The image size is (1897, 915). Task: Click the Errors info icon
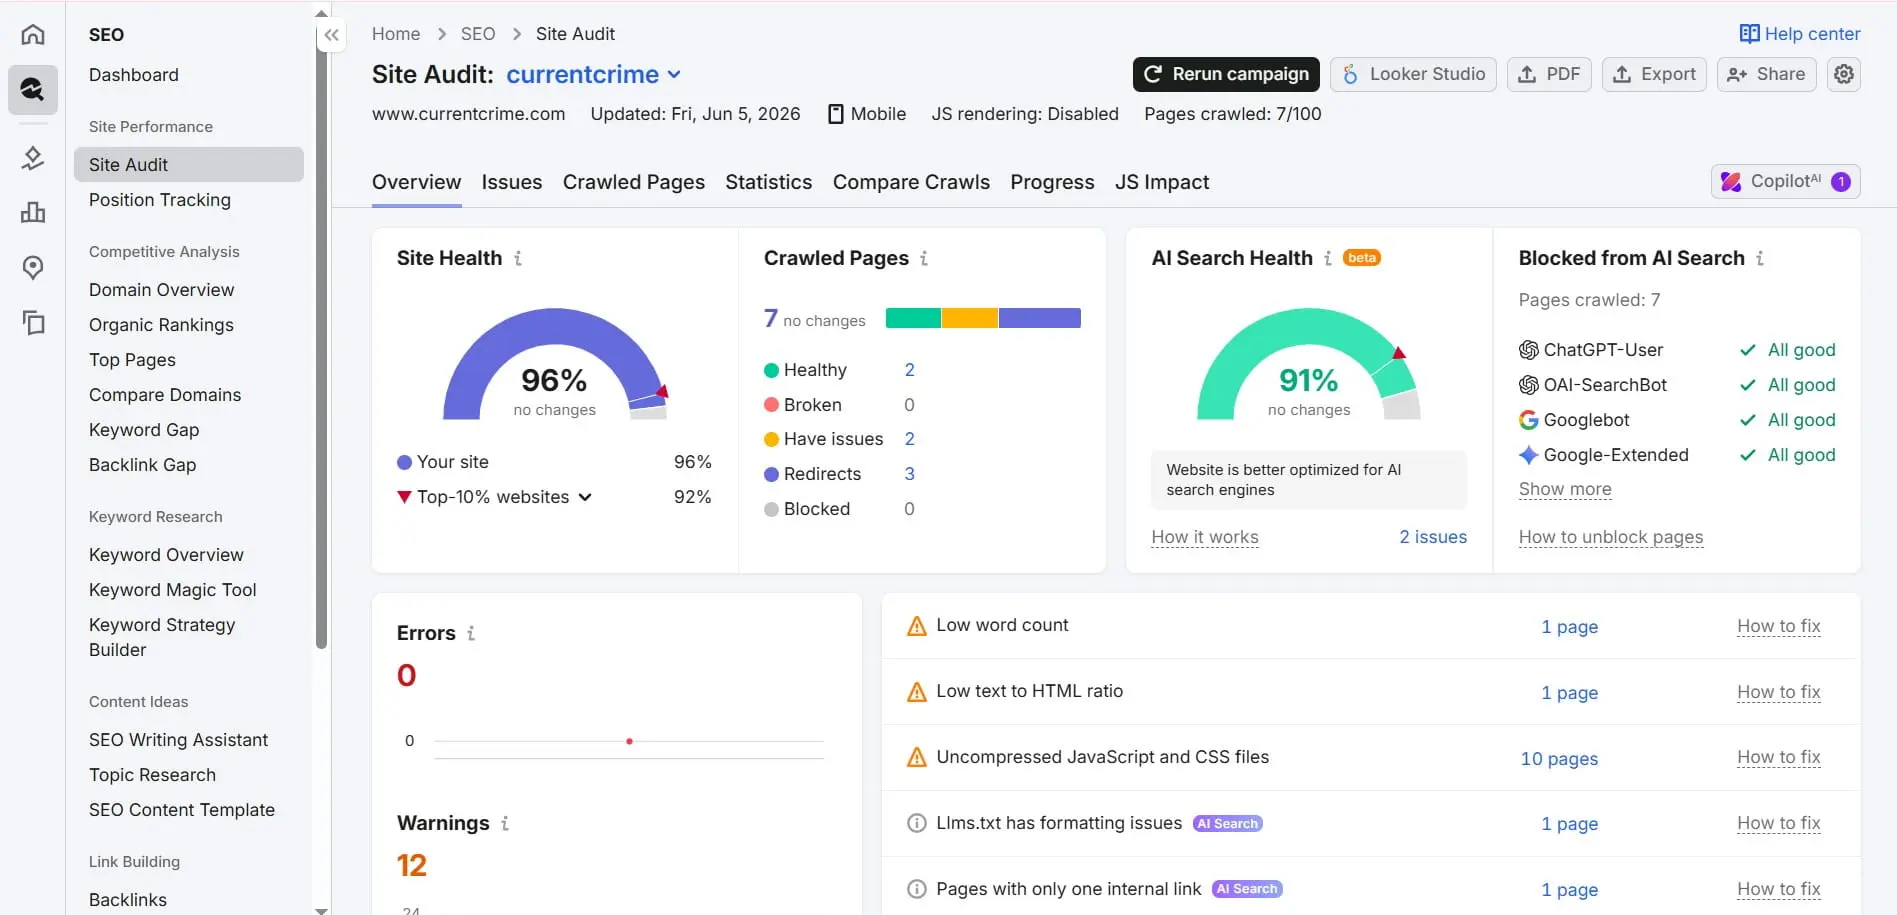click(471, 633)
